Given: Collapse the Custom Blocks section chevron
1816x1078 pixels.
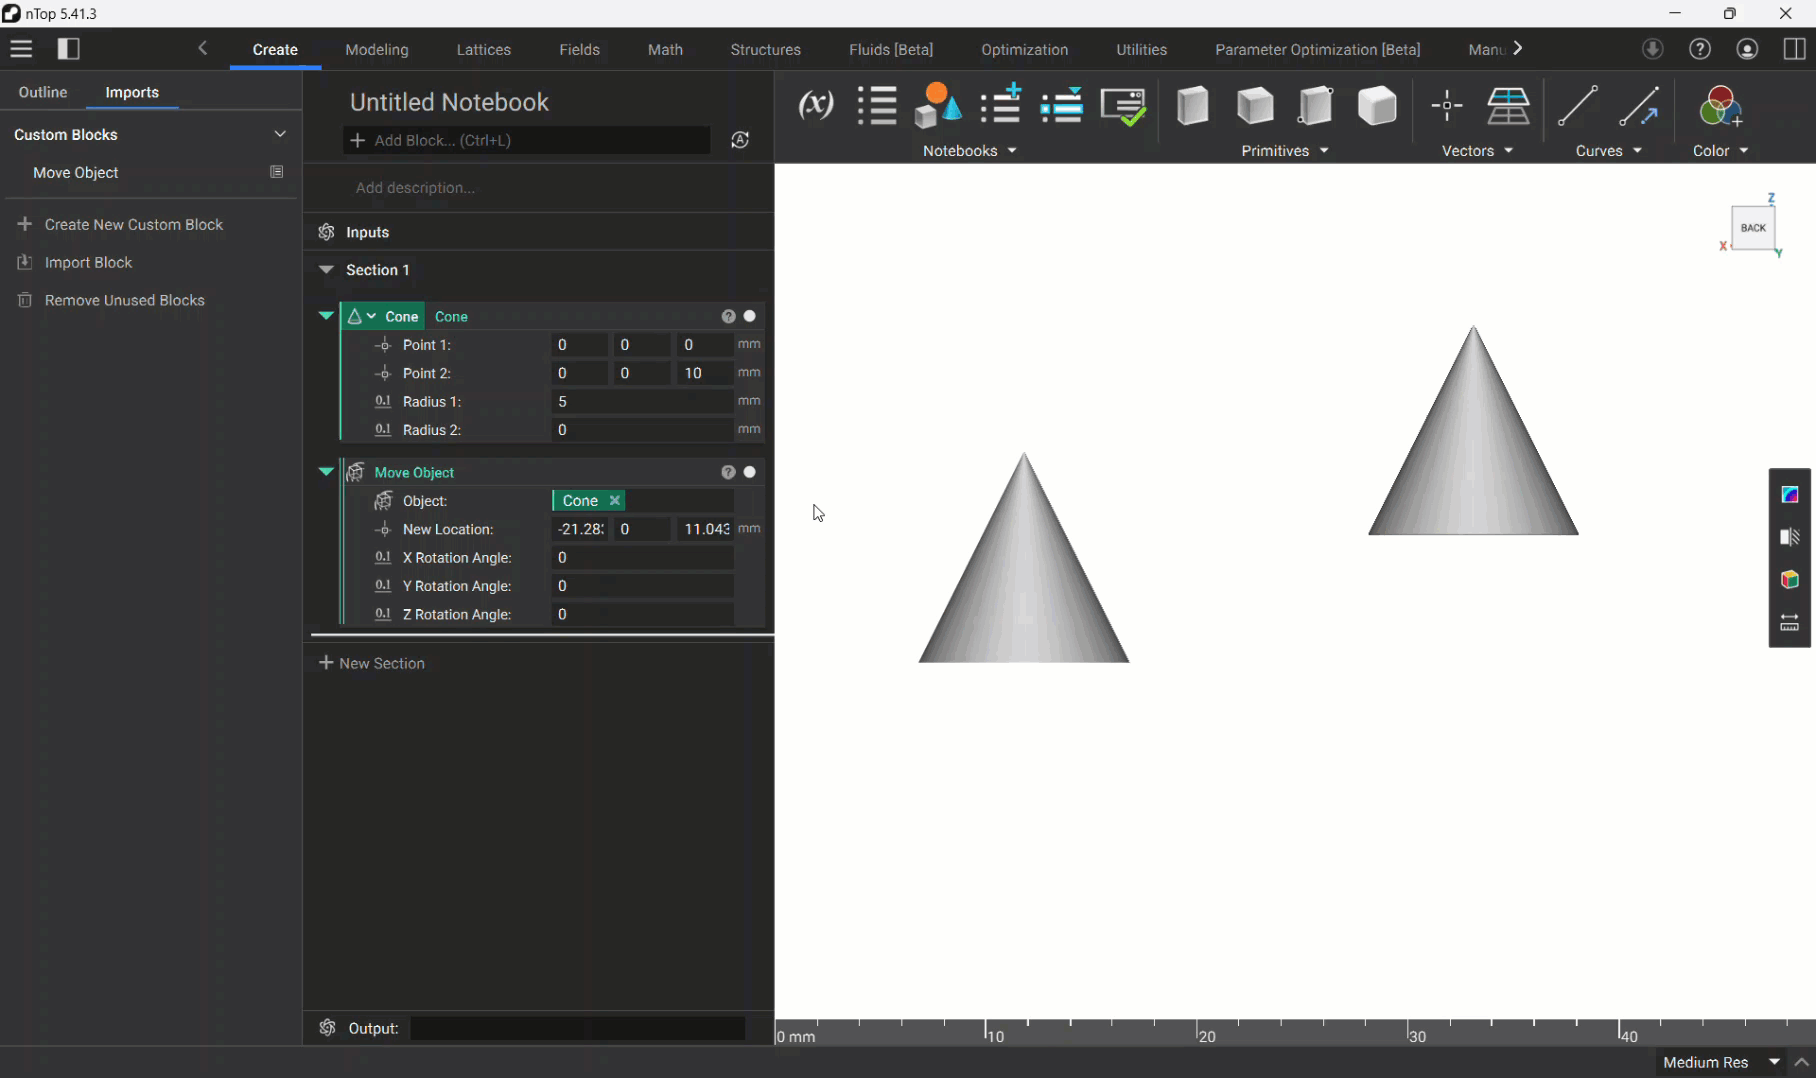Looking at the screenshot, I should pos(280,134).
